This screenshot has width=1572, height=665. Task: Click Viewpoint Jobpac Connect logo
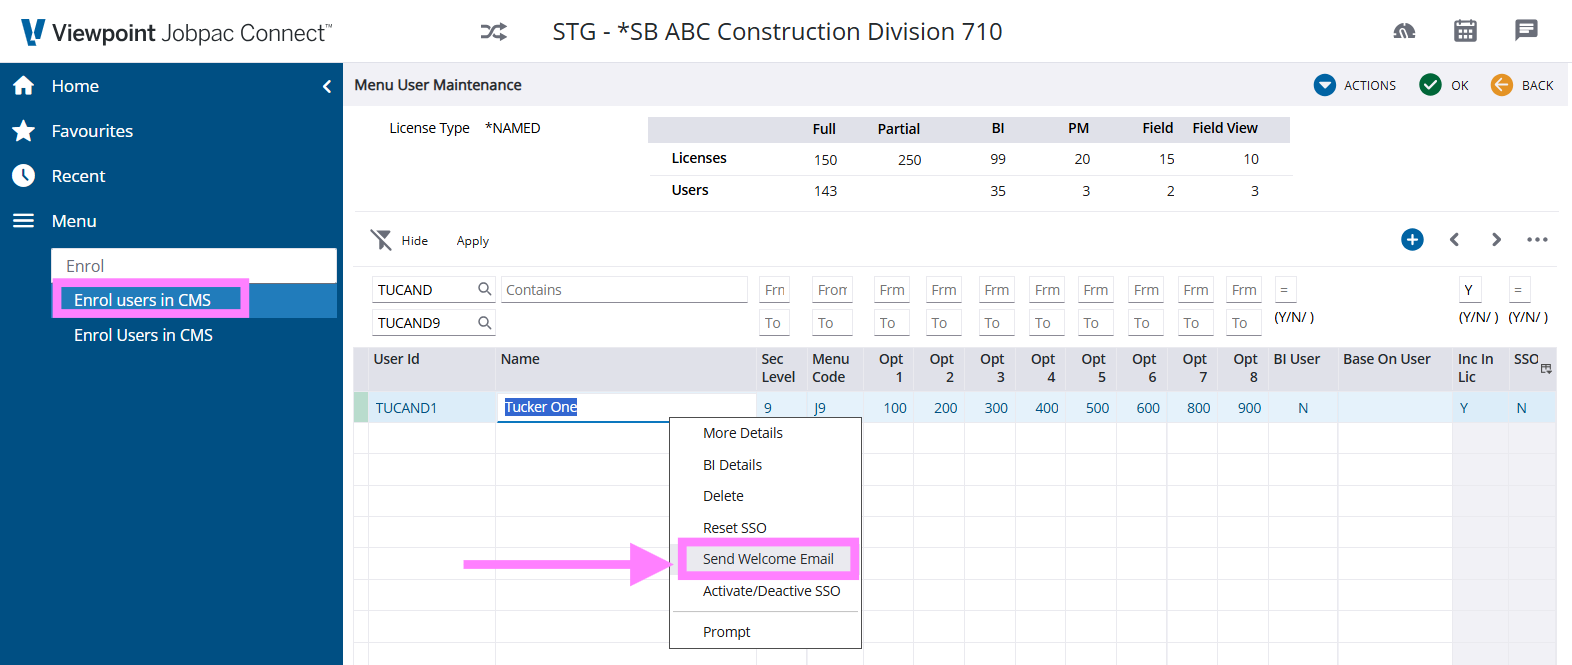[176, 32]
